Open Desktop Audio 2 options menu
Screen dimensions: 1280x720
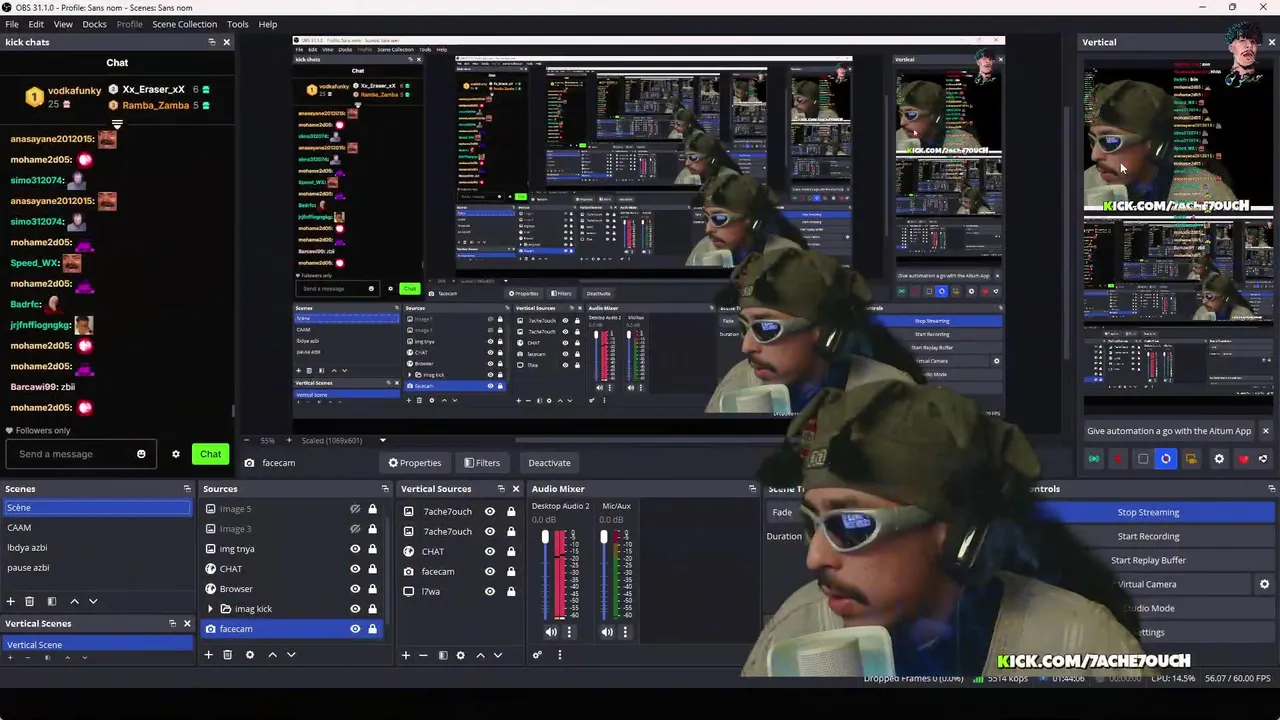click(x=569, y=632)
